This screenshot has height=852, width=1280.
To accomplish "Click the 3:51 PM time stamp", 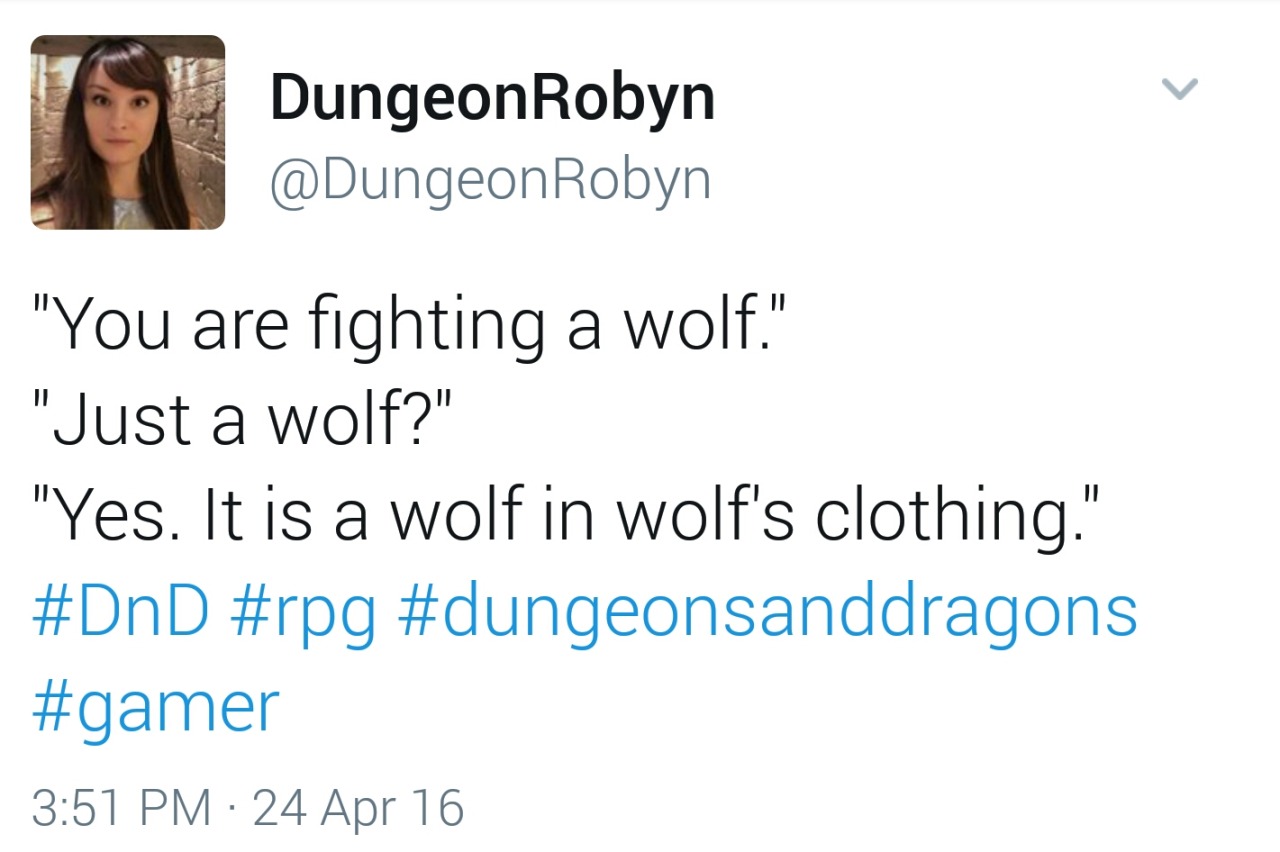I will tap(121, 807).
